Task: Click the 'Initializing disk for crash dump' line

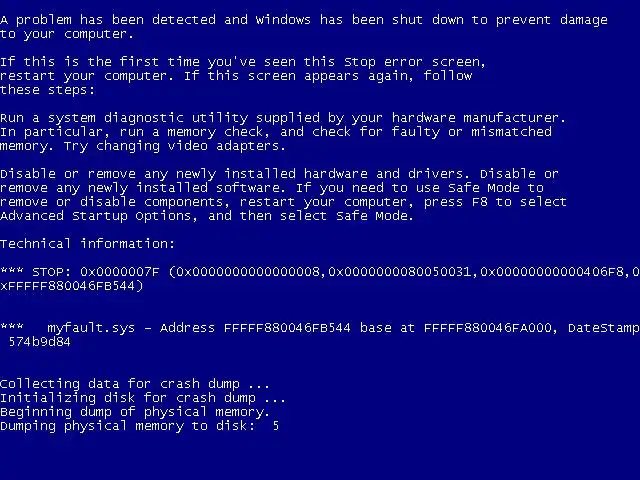Action: pos(142,398)
